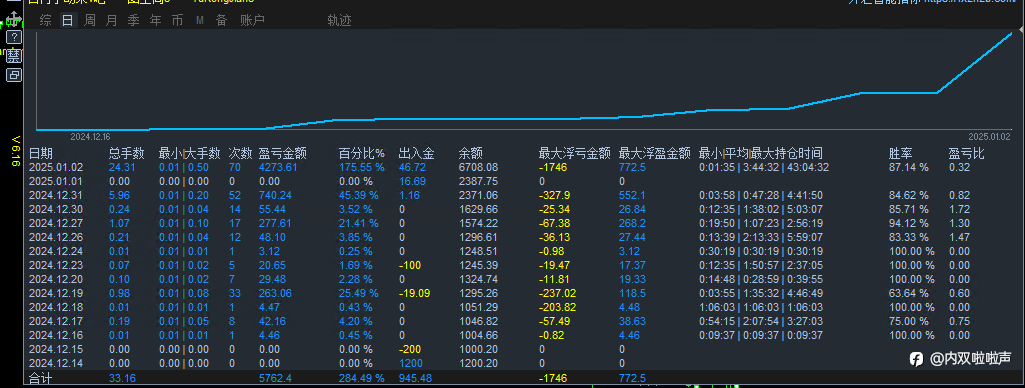Click the profit ratio 1.72
Screen dimensions: 1025x388
(958, 209)
